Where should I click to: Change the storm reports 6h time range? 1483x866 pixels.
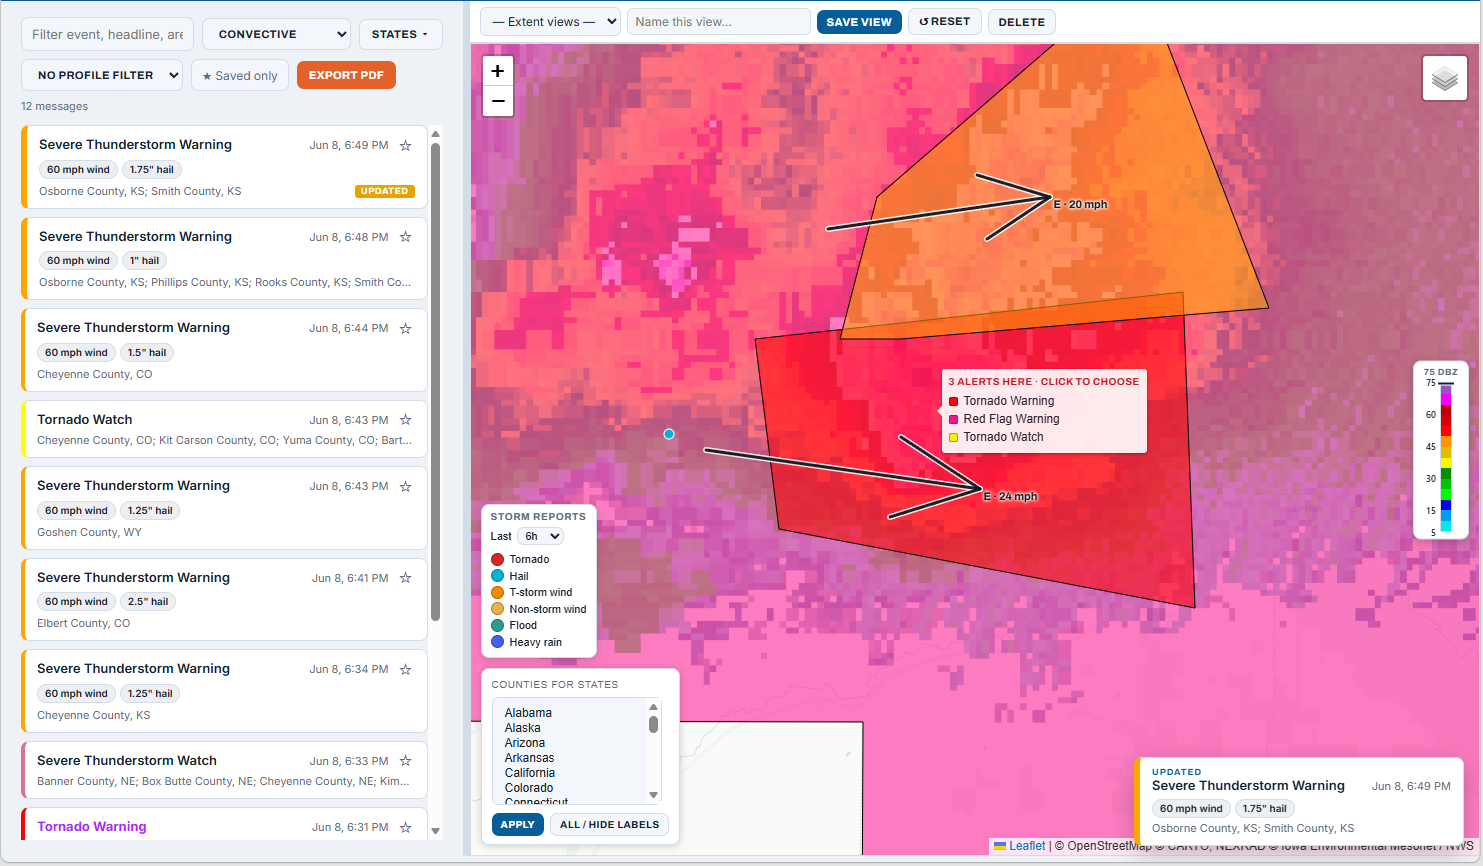pos(540,536)
